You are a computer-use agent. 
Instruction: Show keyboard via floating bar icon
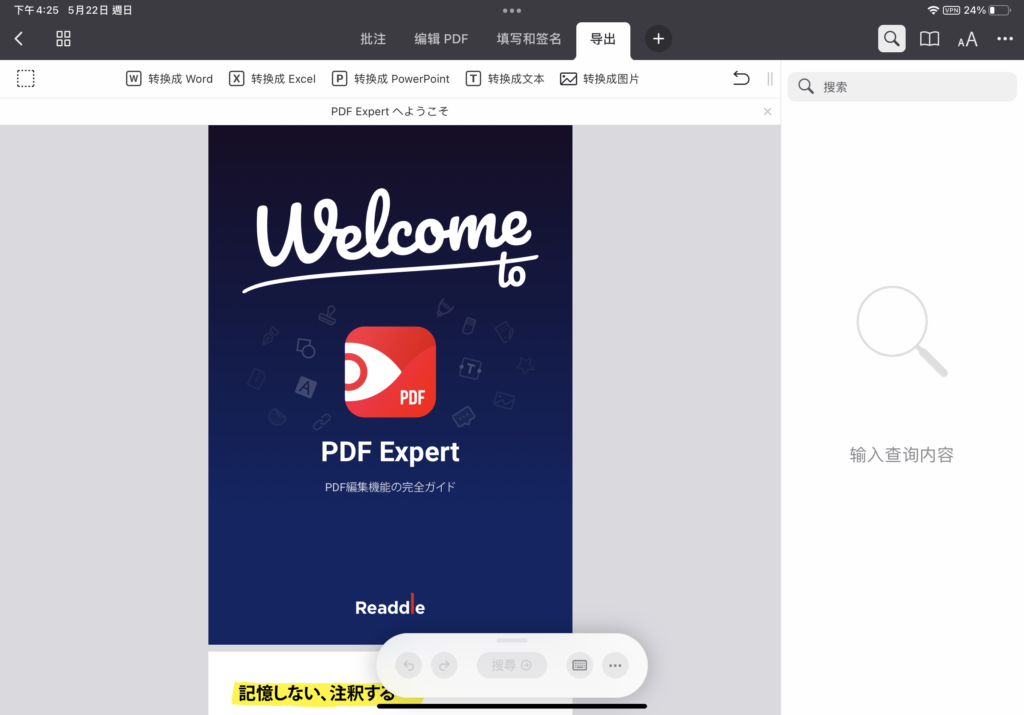pyautogui.click(x=579, y=665)
